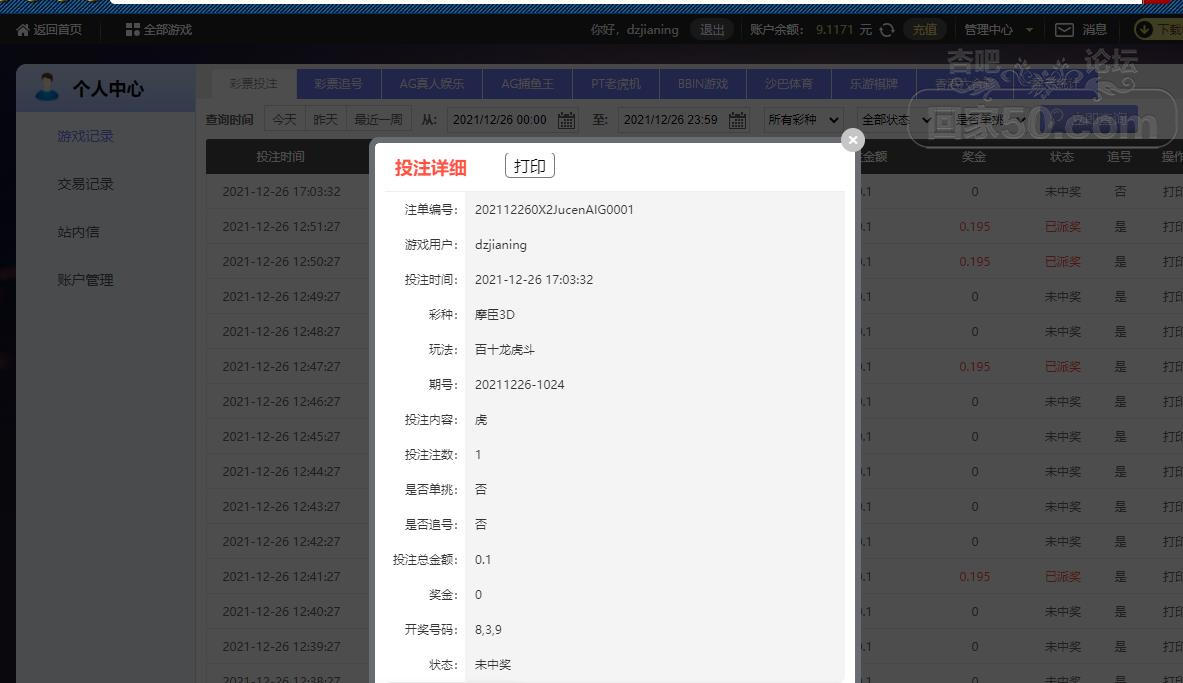
Task: Click the table row timestamp 2021-12-26 12:41:27
Action: 281,576
